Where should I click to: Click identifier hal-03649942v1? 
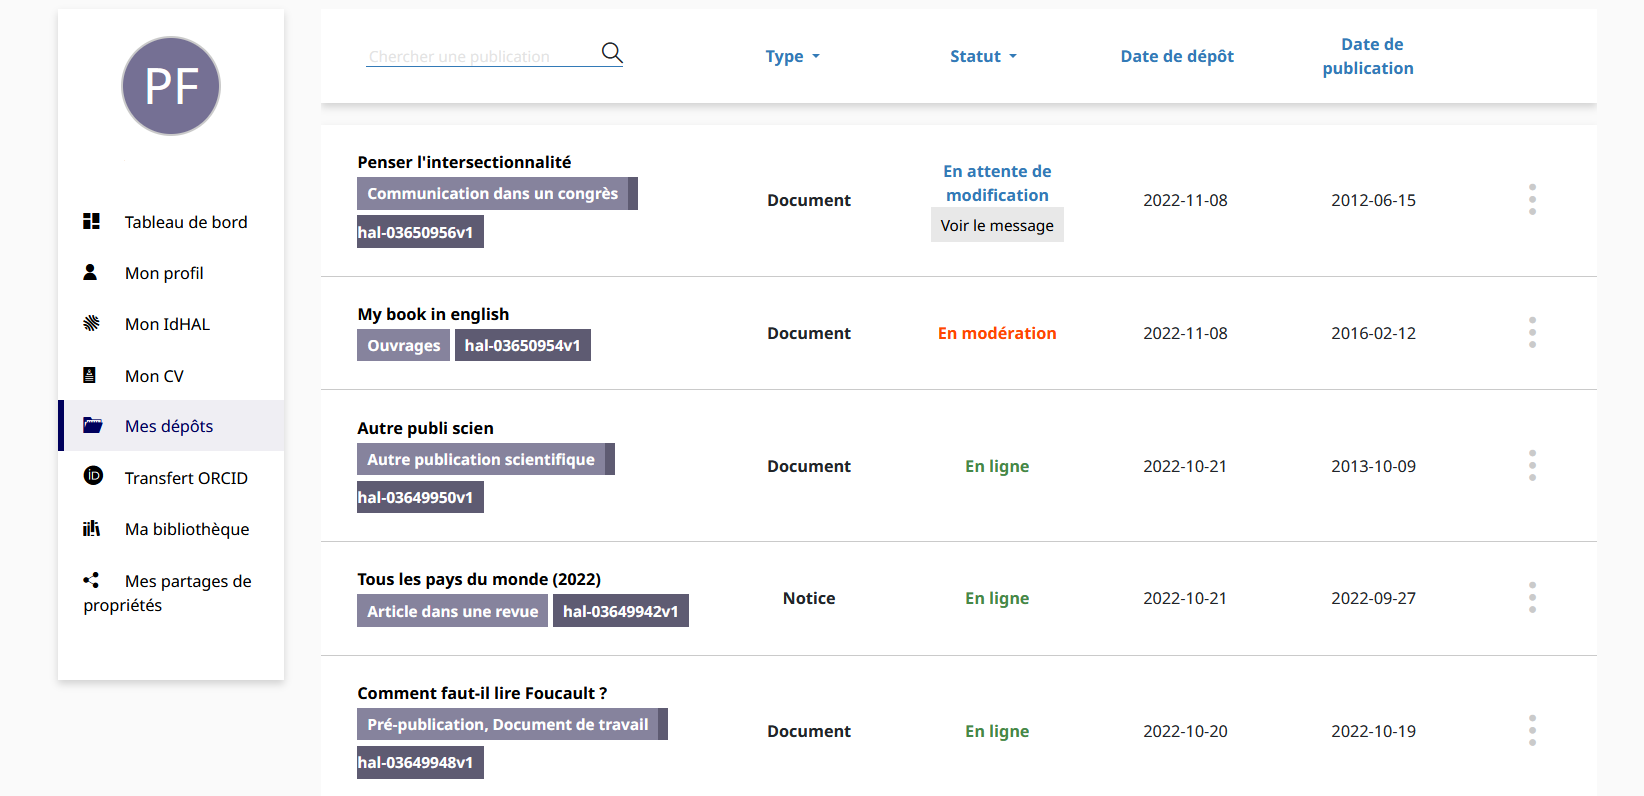tap(621, 611)
